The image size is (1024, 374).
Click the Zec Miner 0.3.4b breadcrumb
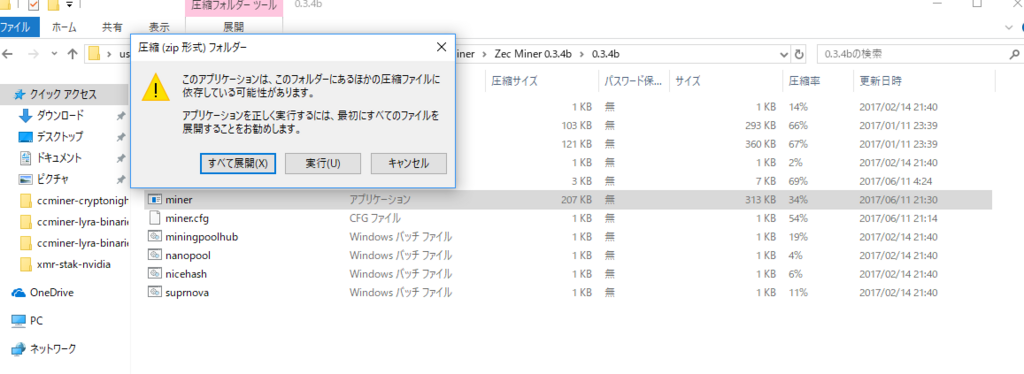pos(533,54)
